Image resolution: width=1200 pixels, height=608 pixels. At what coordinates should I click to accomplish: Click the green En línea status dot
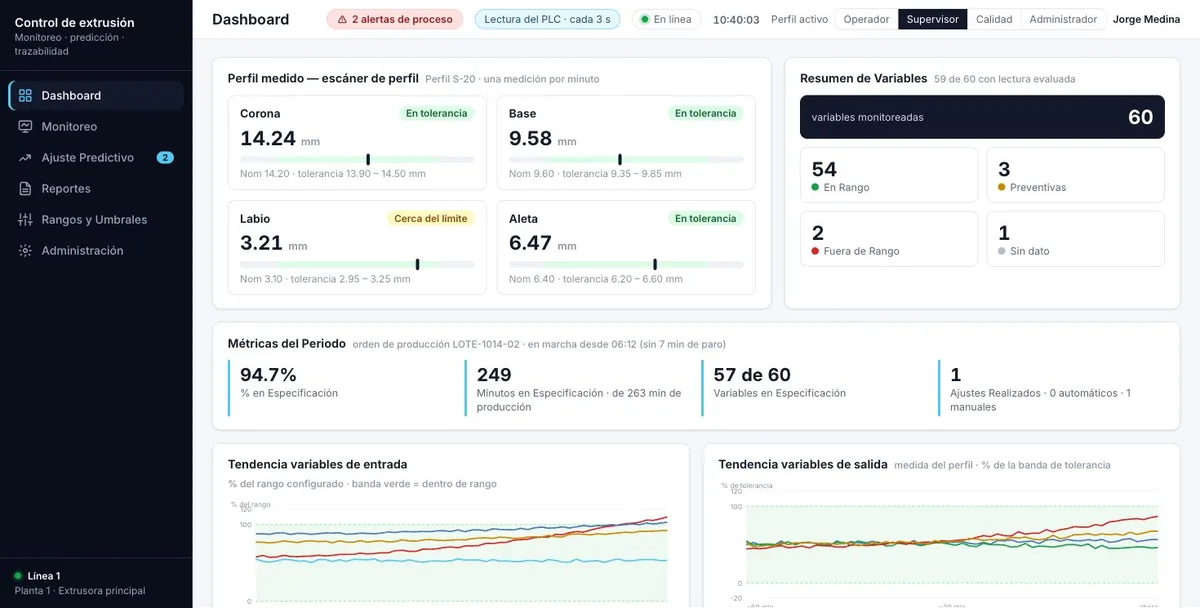point(646,19)
